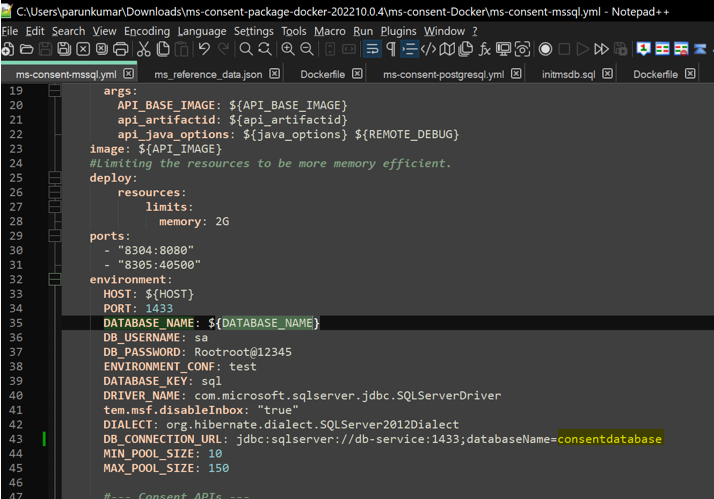Click the New file toolbar icon
This screenshot has width=714, height=499.
[x=8, y=49]
